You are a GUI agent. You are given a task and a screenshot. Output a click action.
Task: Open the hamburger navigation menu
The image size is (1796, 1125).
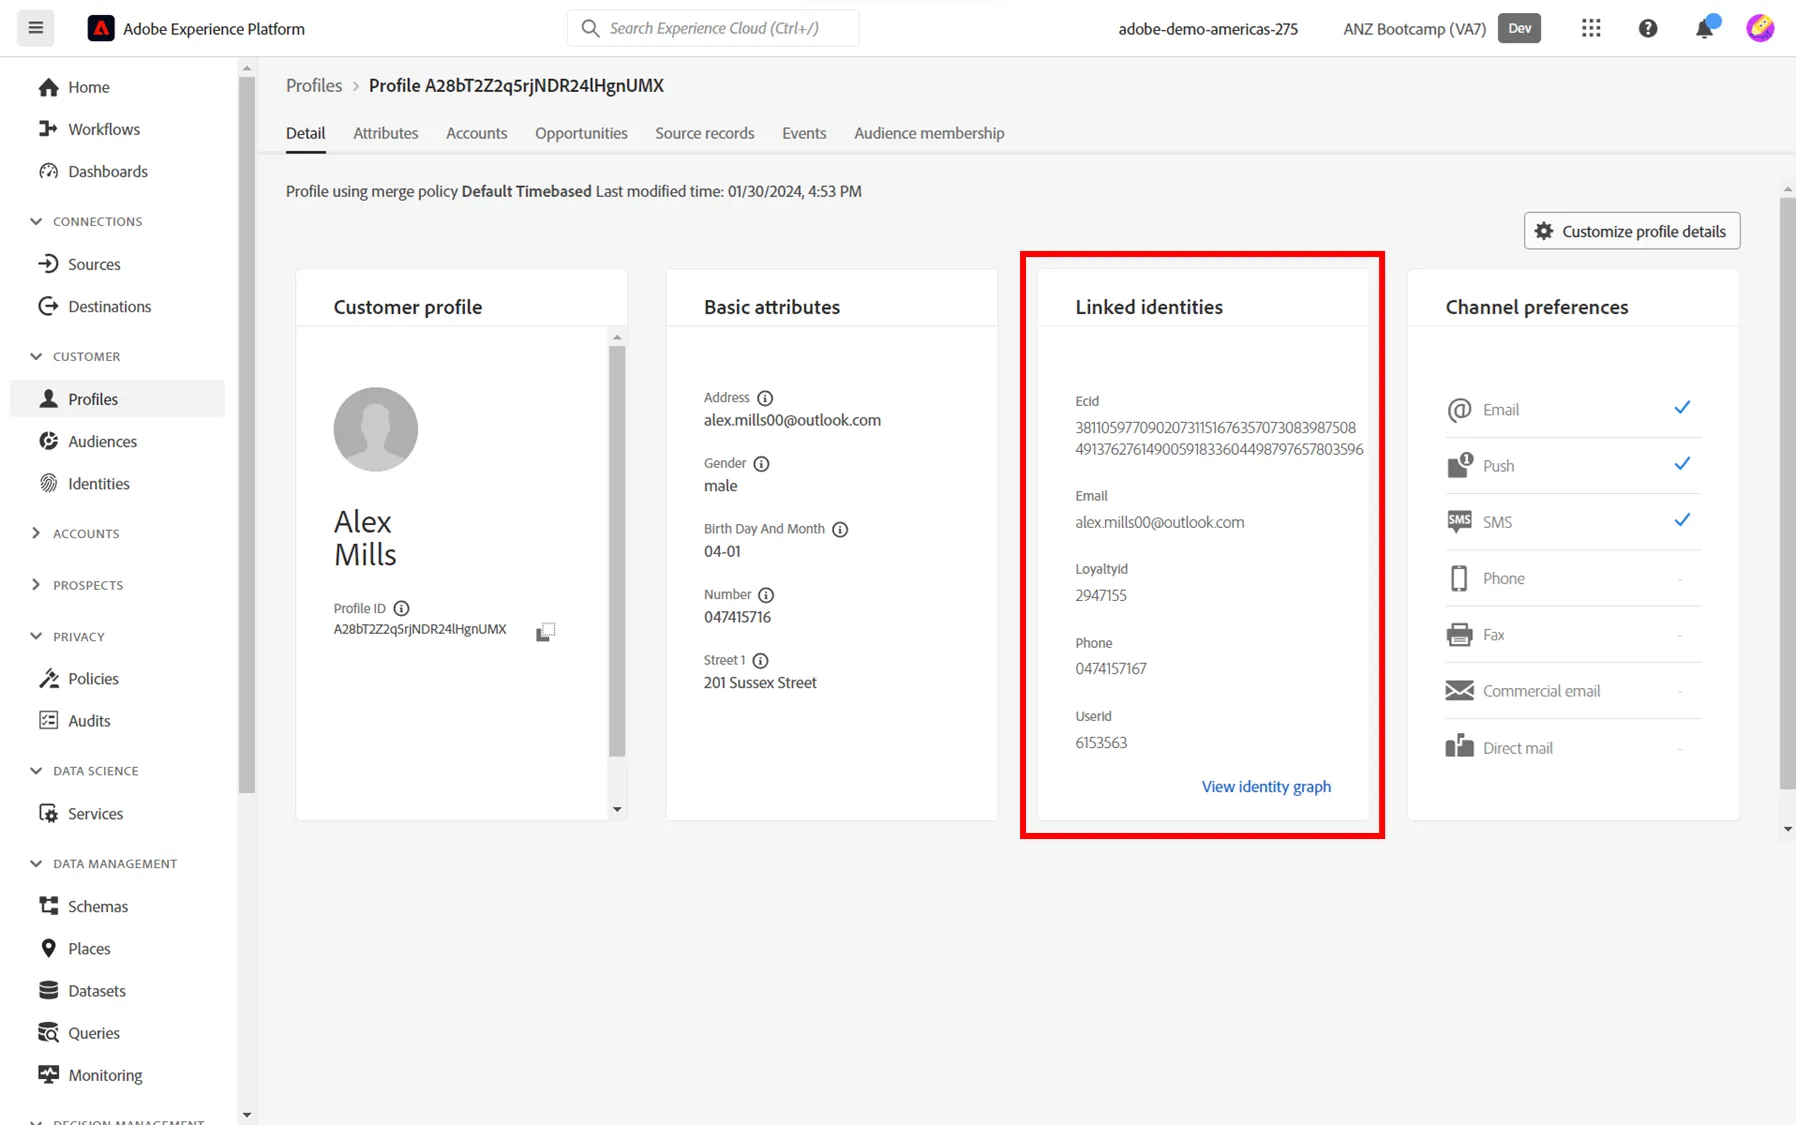36,28
